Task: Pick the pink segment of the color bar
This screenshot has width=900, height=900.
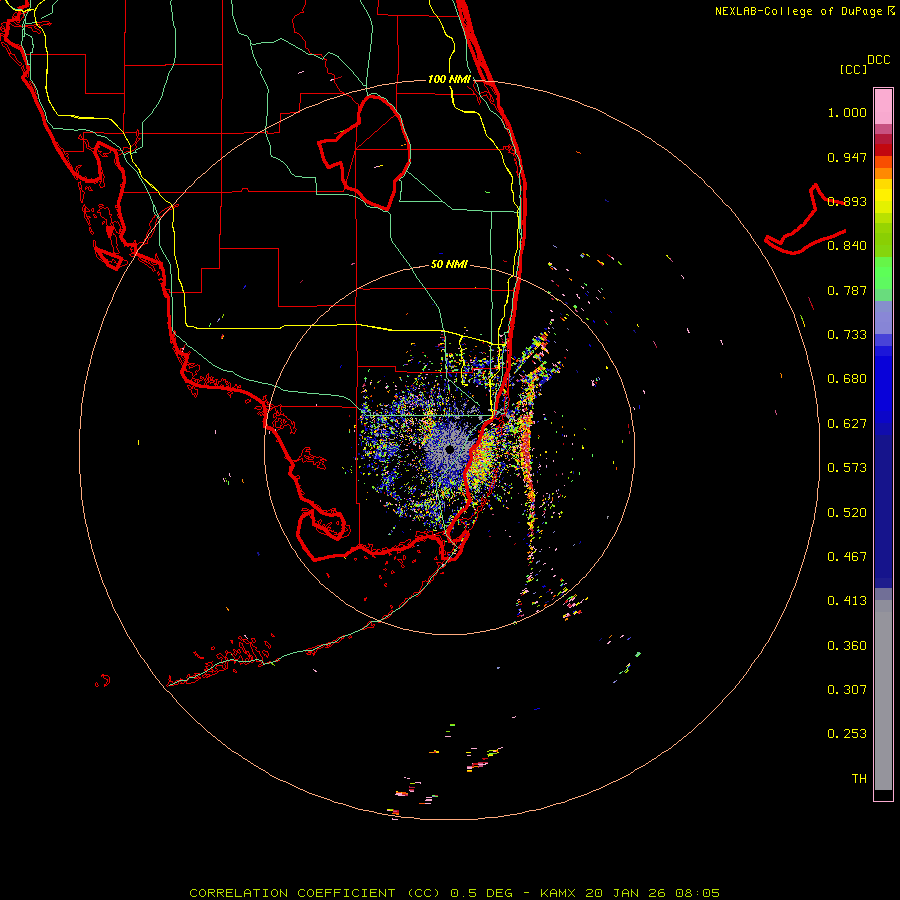Action: 883,106
